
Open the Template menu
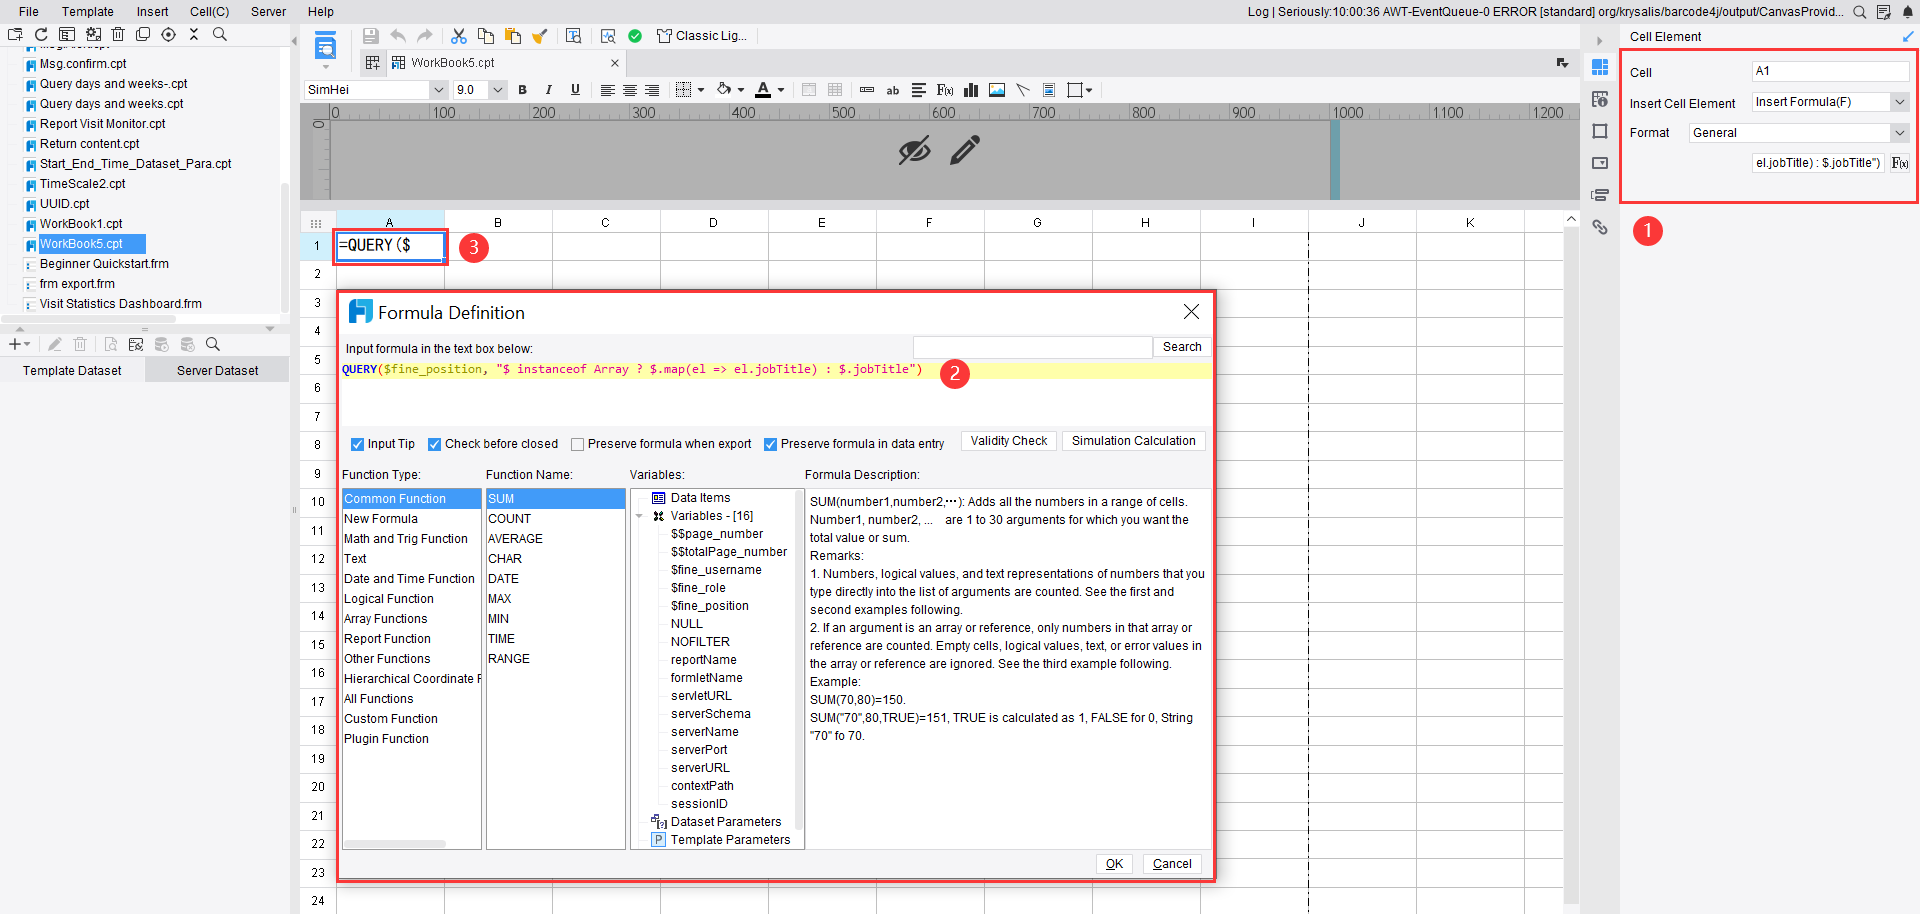pyautogui.click(x=88, y=11)
